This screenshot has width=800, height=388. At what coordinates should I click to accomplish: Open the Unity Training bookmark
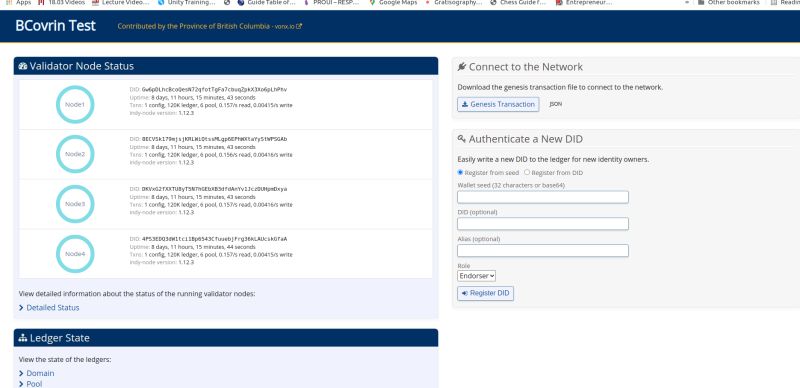point(187,3)
